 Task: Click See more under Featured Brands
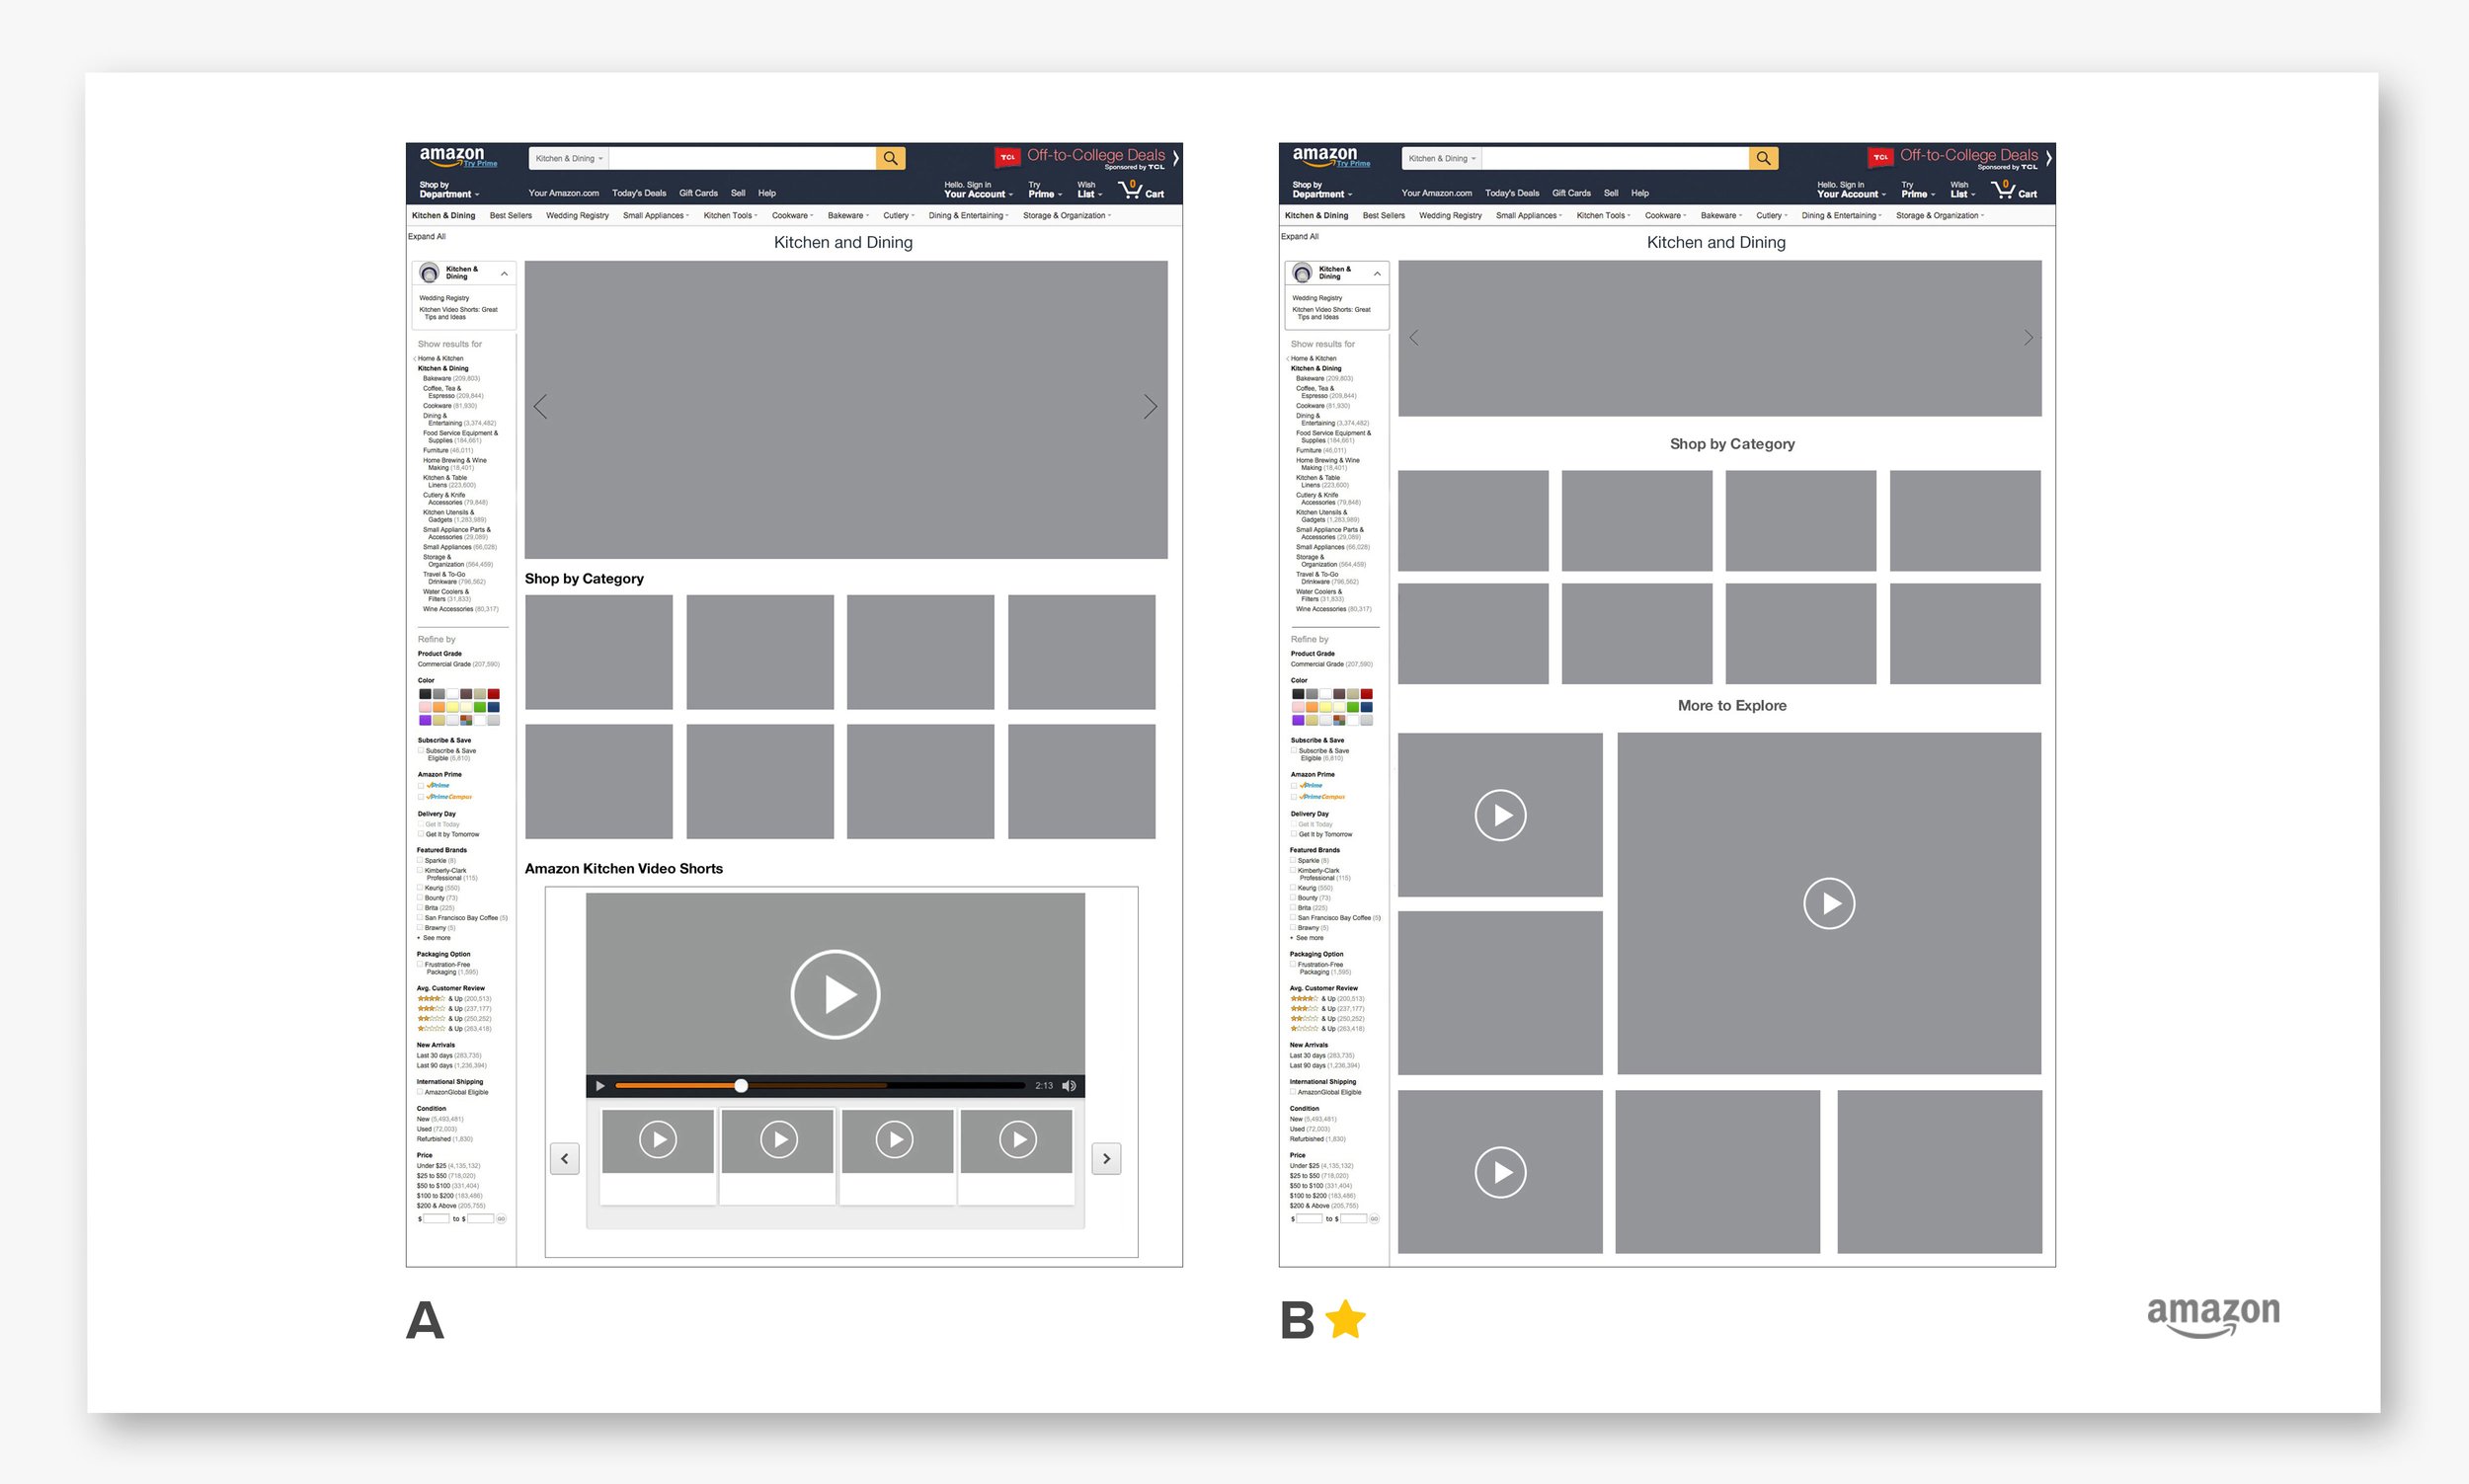tap(436, 938)
